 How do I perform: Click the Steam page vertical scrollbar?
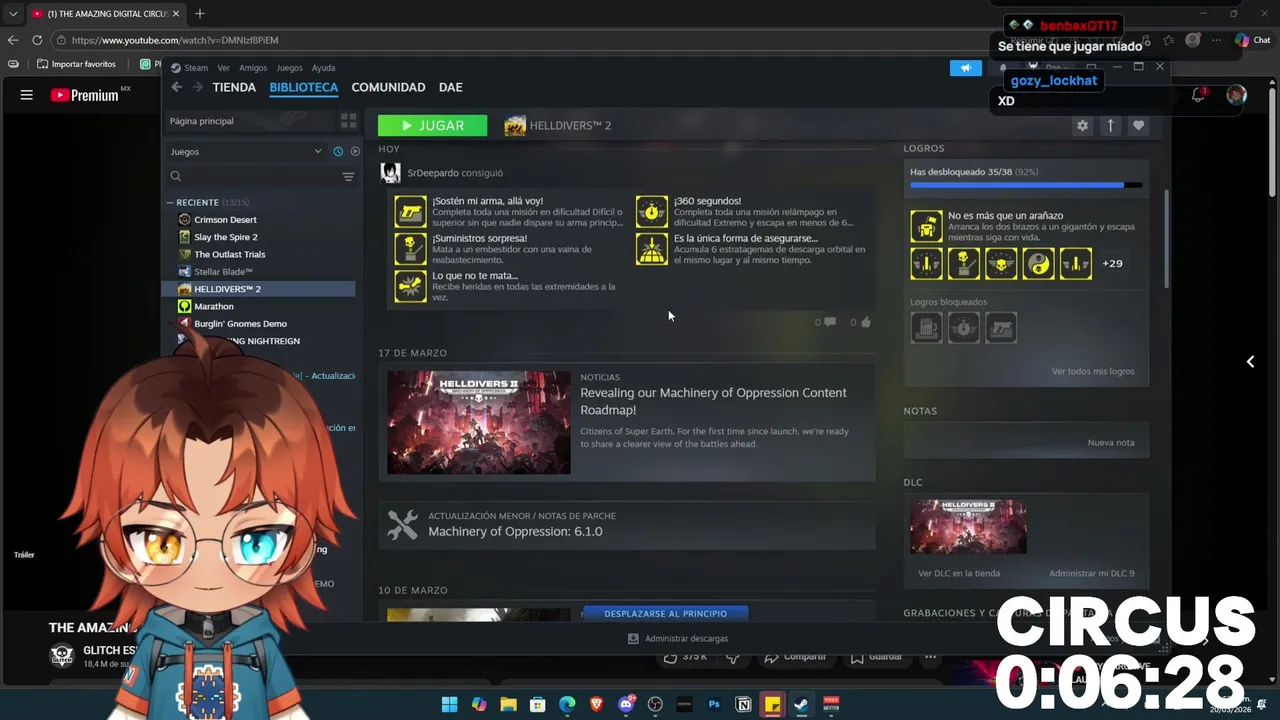pyautogui.click(x=1167, y=238)
